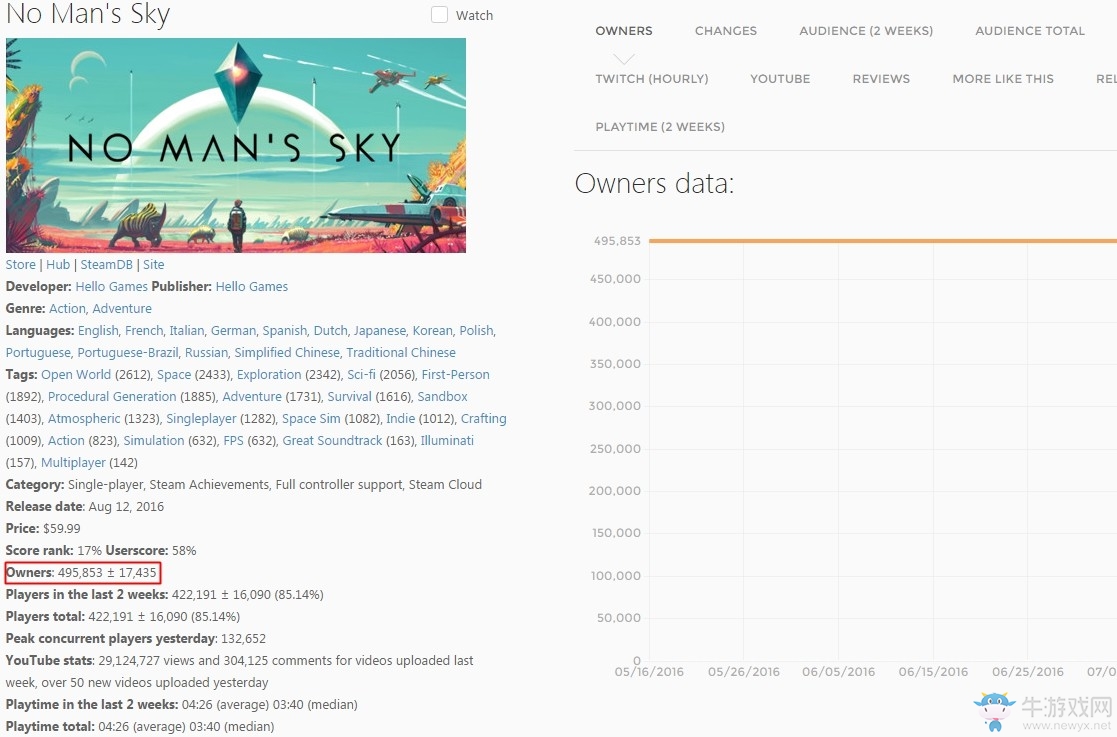Image resolution: width=1117 pixels, height=737 pixels.
Task: Open the Indie tag
Action: coord(400,419)
